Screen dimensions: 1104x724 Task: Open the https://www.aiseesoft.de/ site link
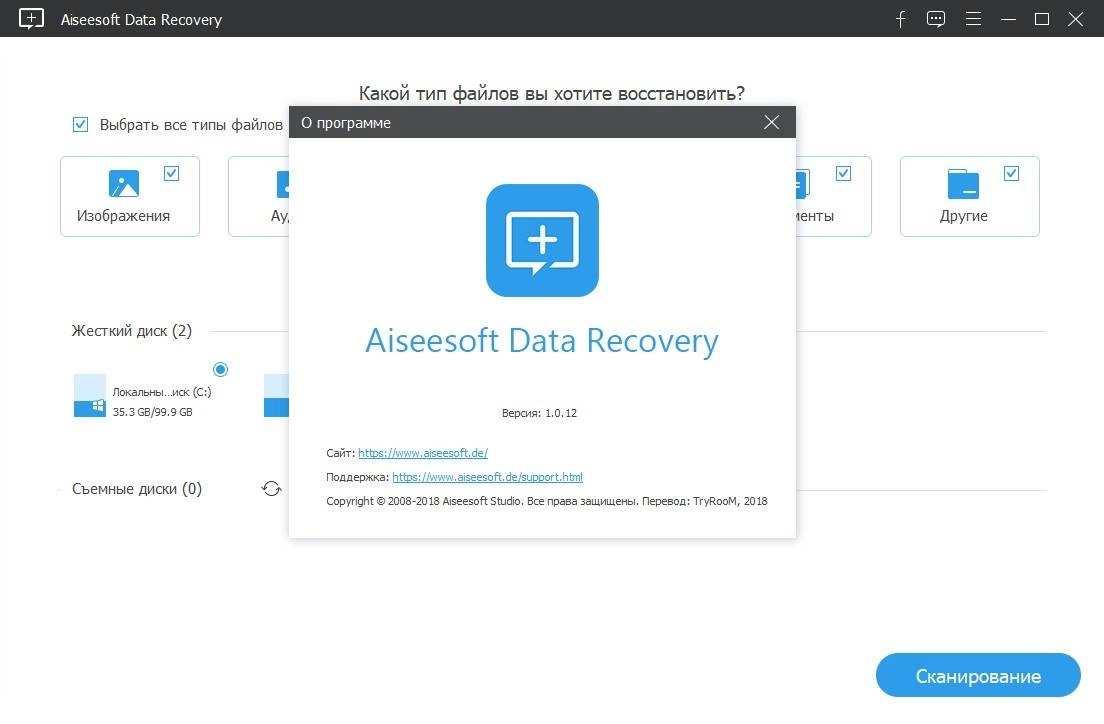click(x=422, y=453)
